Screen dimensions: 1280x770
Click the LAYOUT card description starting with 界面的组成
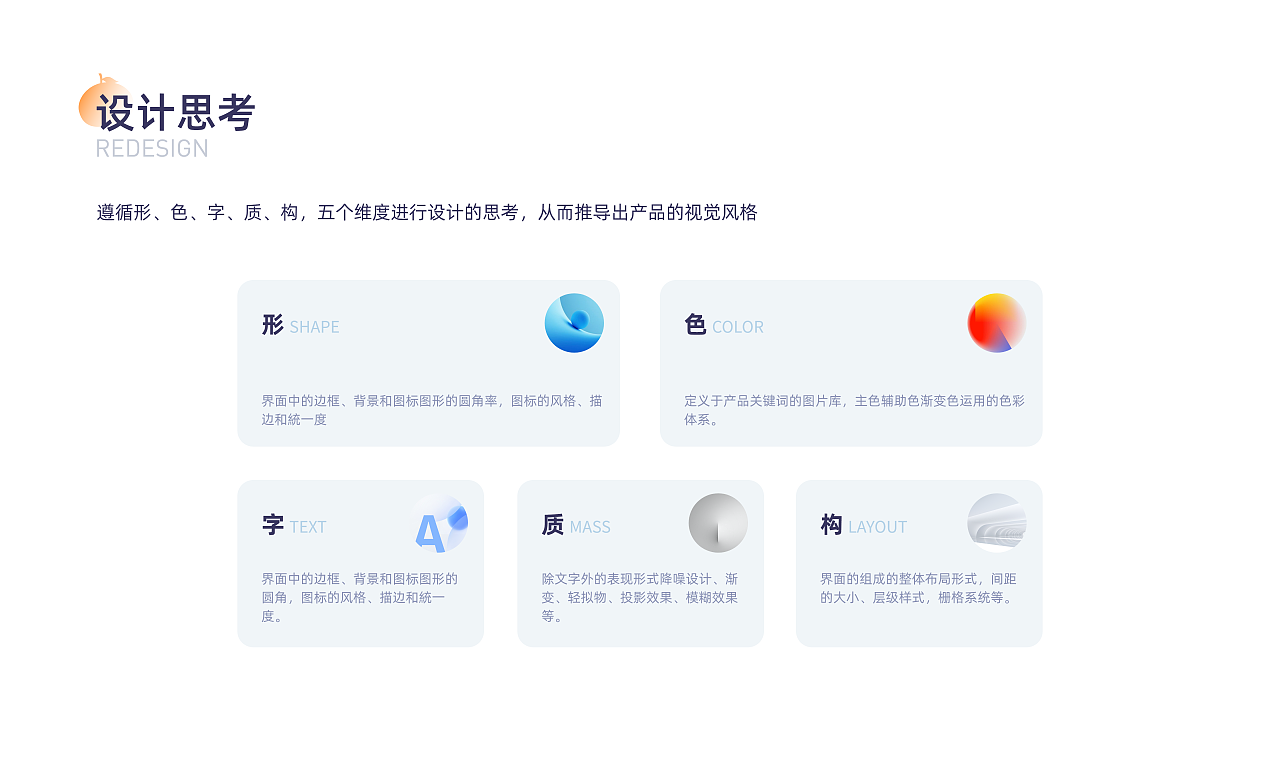click(x=917, y=588)
